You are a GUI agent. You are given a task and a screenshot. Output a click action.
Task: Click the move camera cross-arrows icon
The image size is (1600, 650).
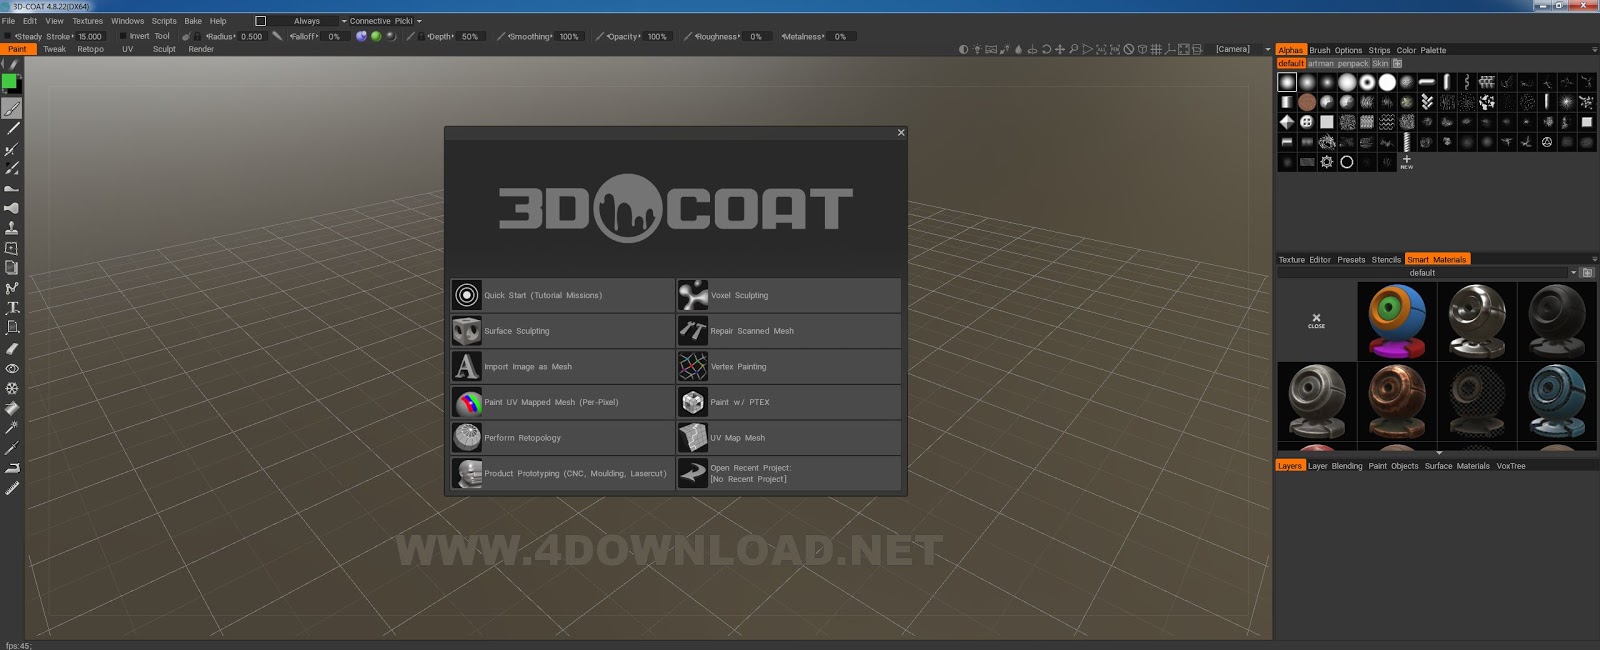click(1060, 49)
